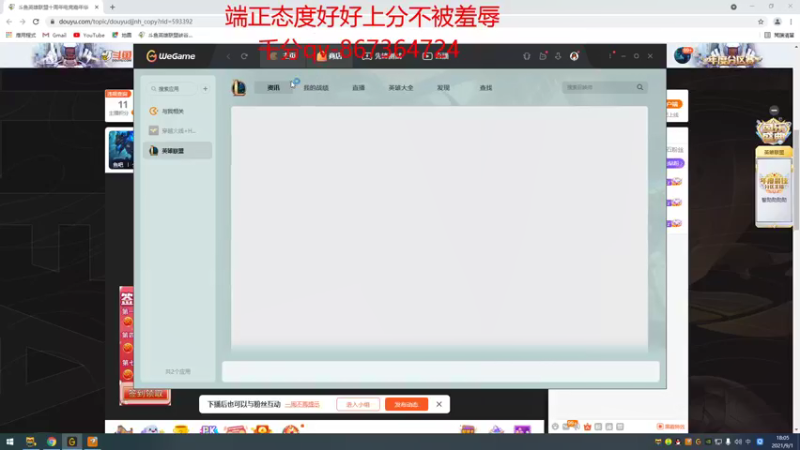Screen dimensions: 800x450
Task: Switch to the 发现 tab
Action: point(443,88)
